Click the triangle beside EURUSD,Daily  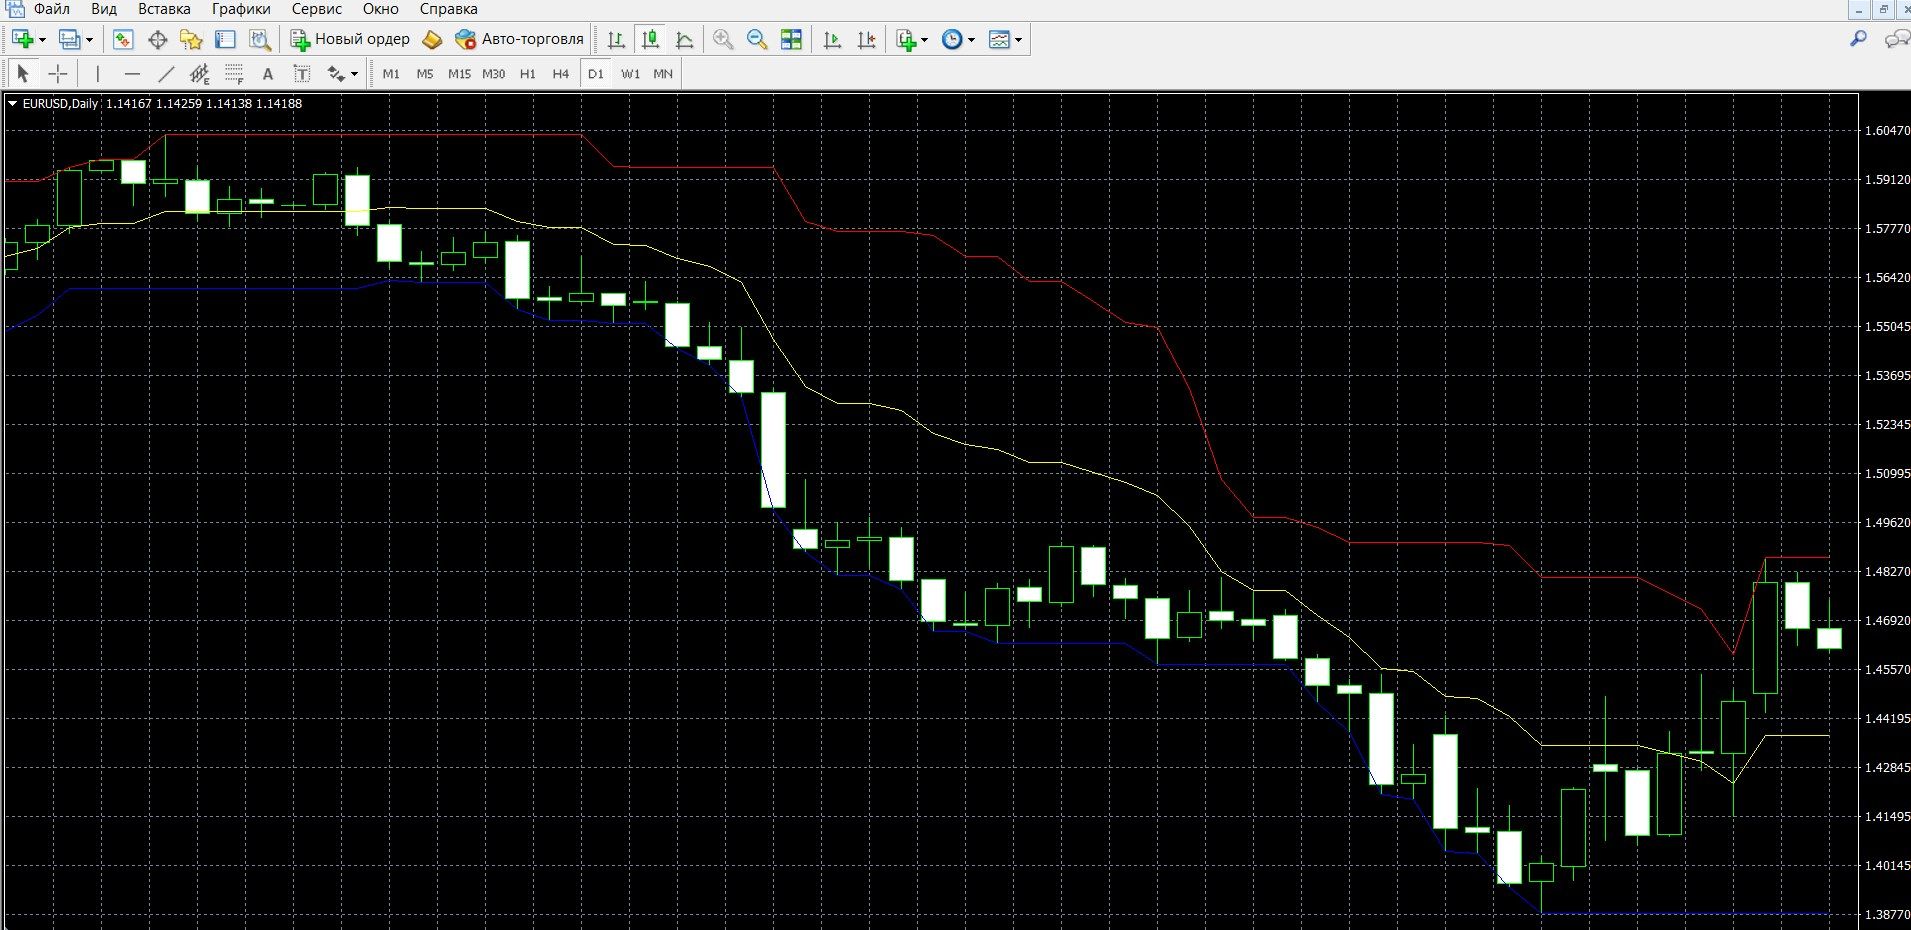(x=12, y=103)
